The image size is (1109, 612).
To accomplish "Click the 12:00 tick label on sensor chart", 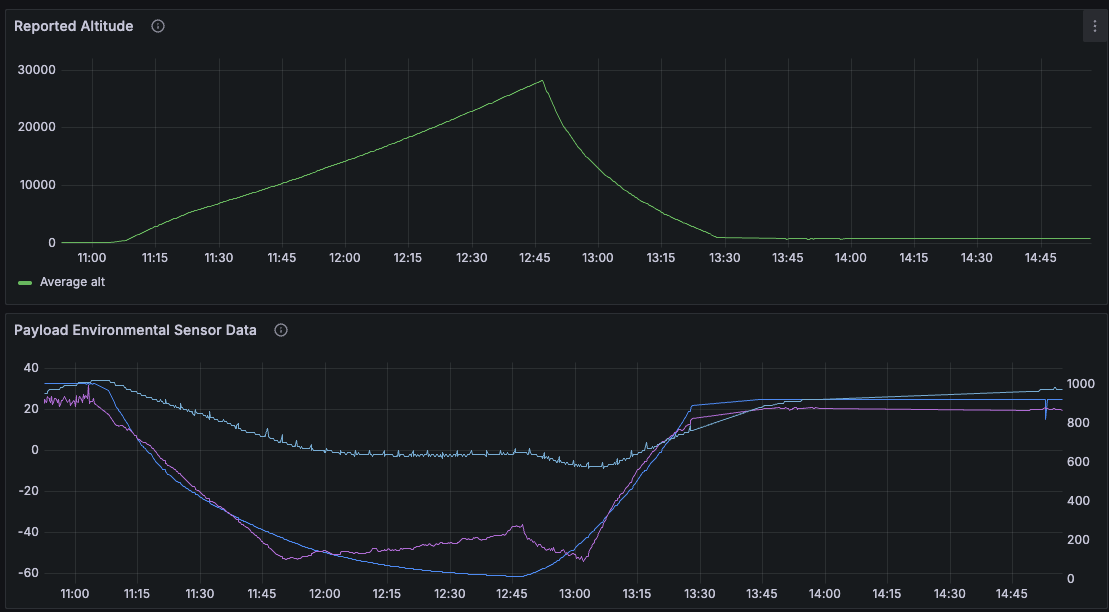I will pyautogui.click(x=324, y=594).
